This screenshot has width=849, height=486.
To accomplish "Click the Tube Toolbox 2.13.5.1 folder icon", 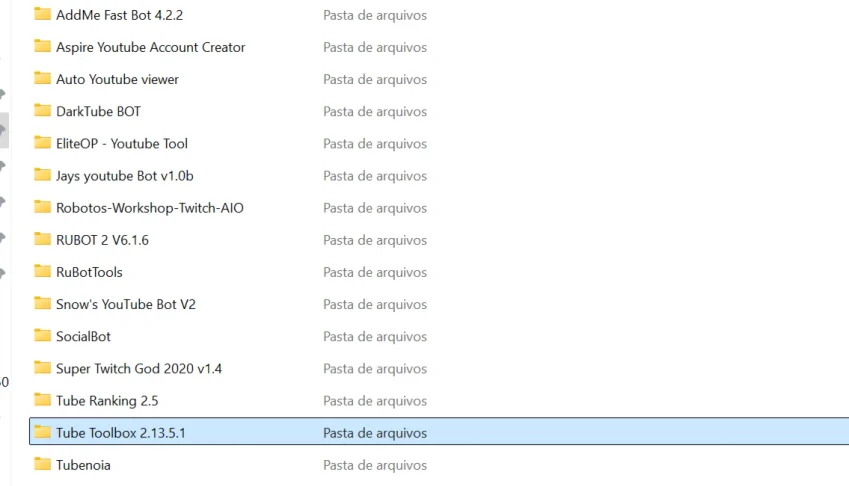I will [42, 432].
